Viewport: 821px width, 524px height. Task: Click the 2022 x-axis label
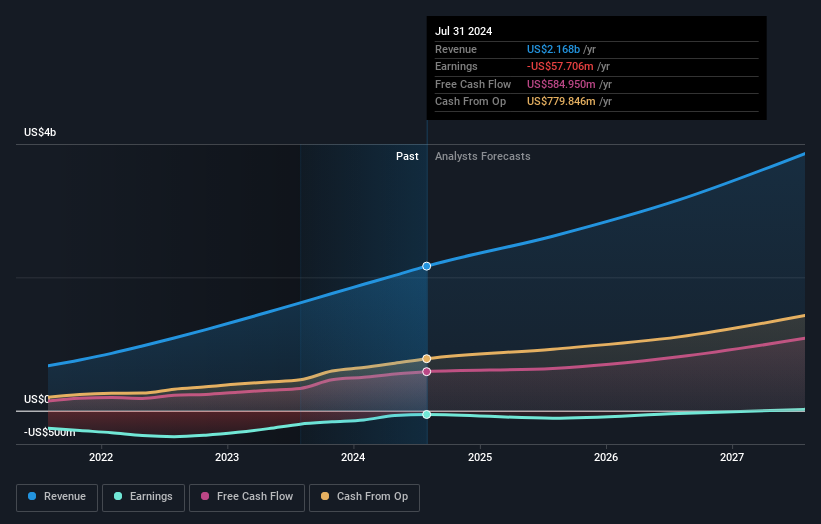tap(101, 458)
